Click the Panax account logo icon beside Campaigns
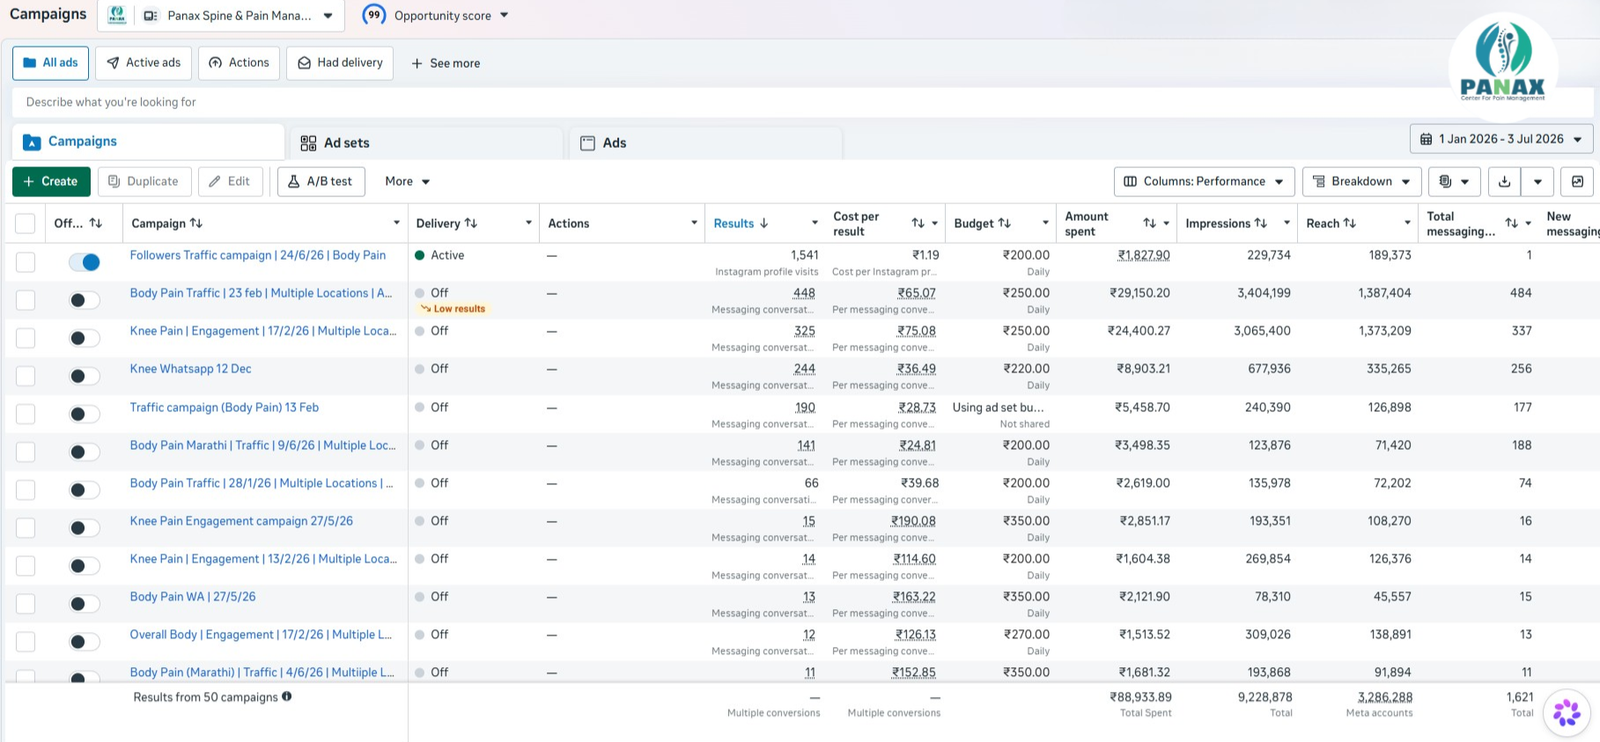 (x=117, y=15)
